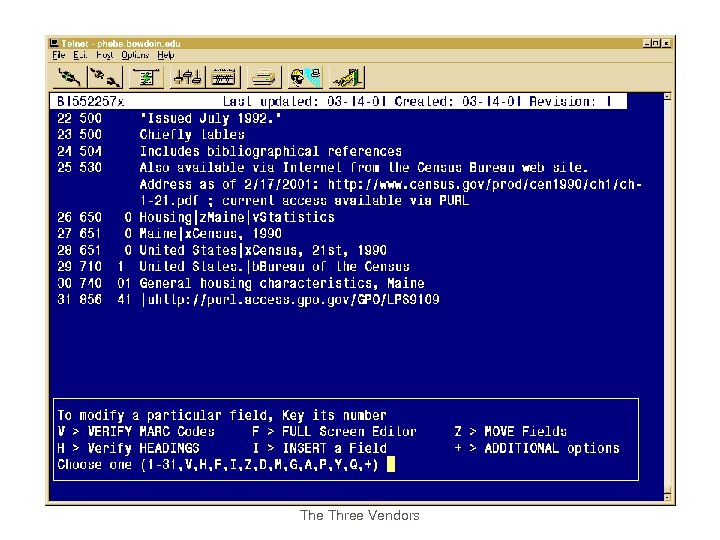Click 'Last updated: 03-14-01' text
Image resolution: width=720 pixels, height=540 pixels.
tap(304, 101)
